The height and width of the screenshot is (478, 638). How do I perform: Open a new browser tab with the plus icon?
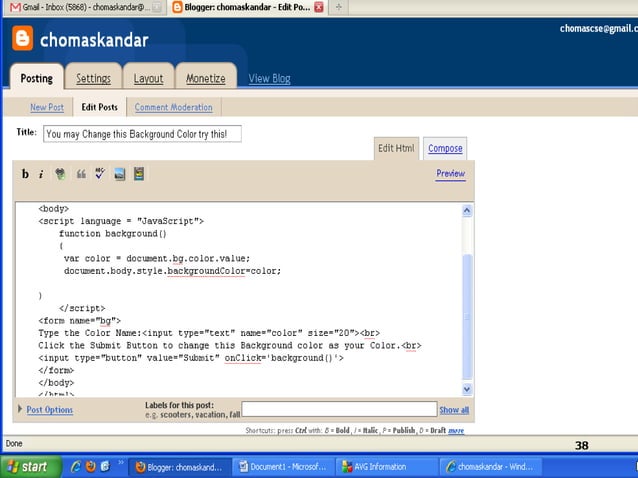[339, 7]
